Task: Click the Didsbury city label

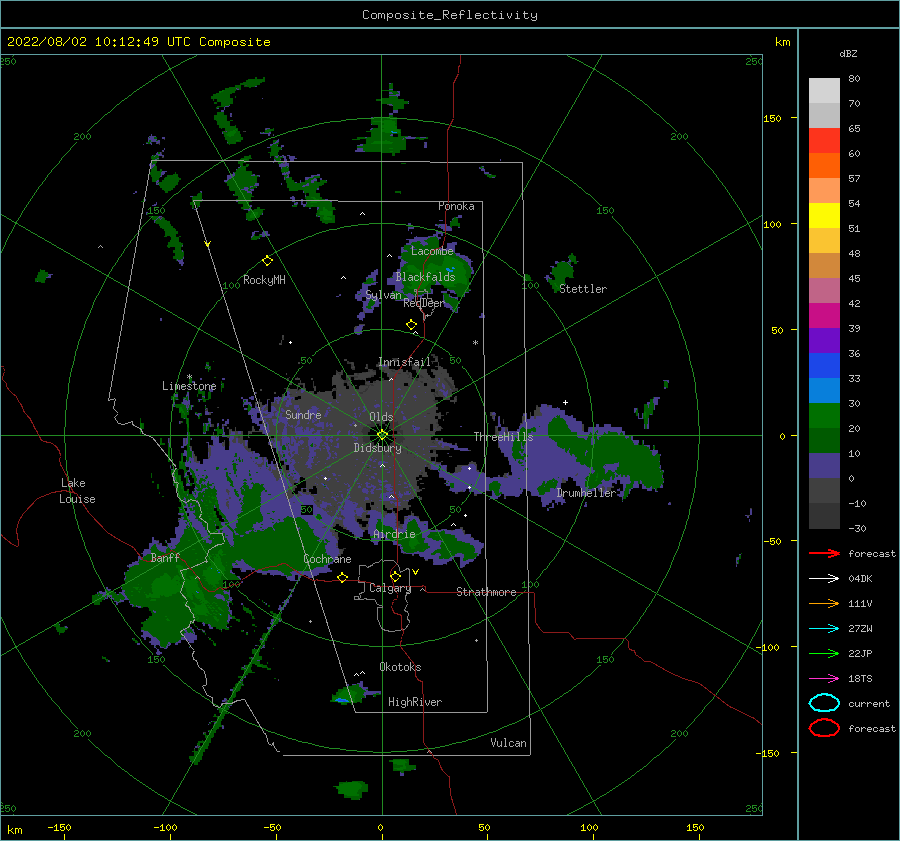Action: click(377, 448)
